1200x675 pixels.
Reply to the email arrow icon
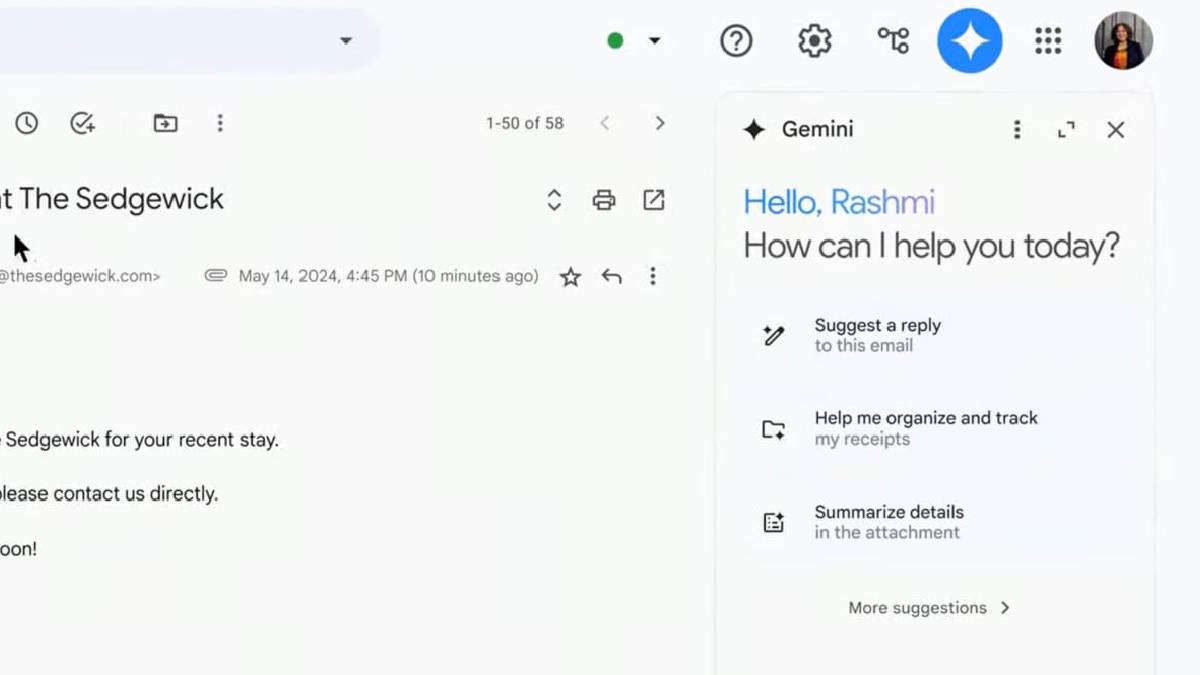point(612,276)
